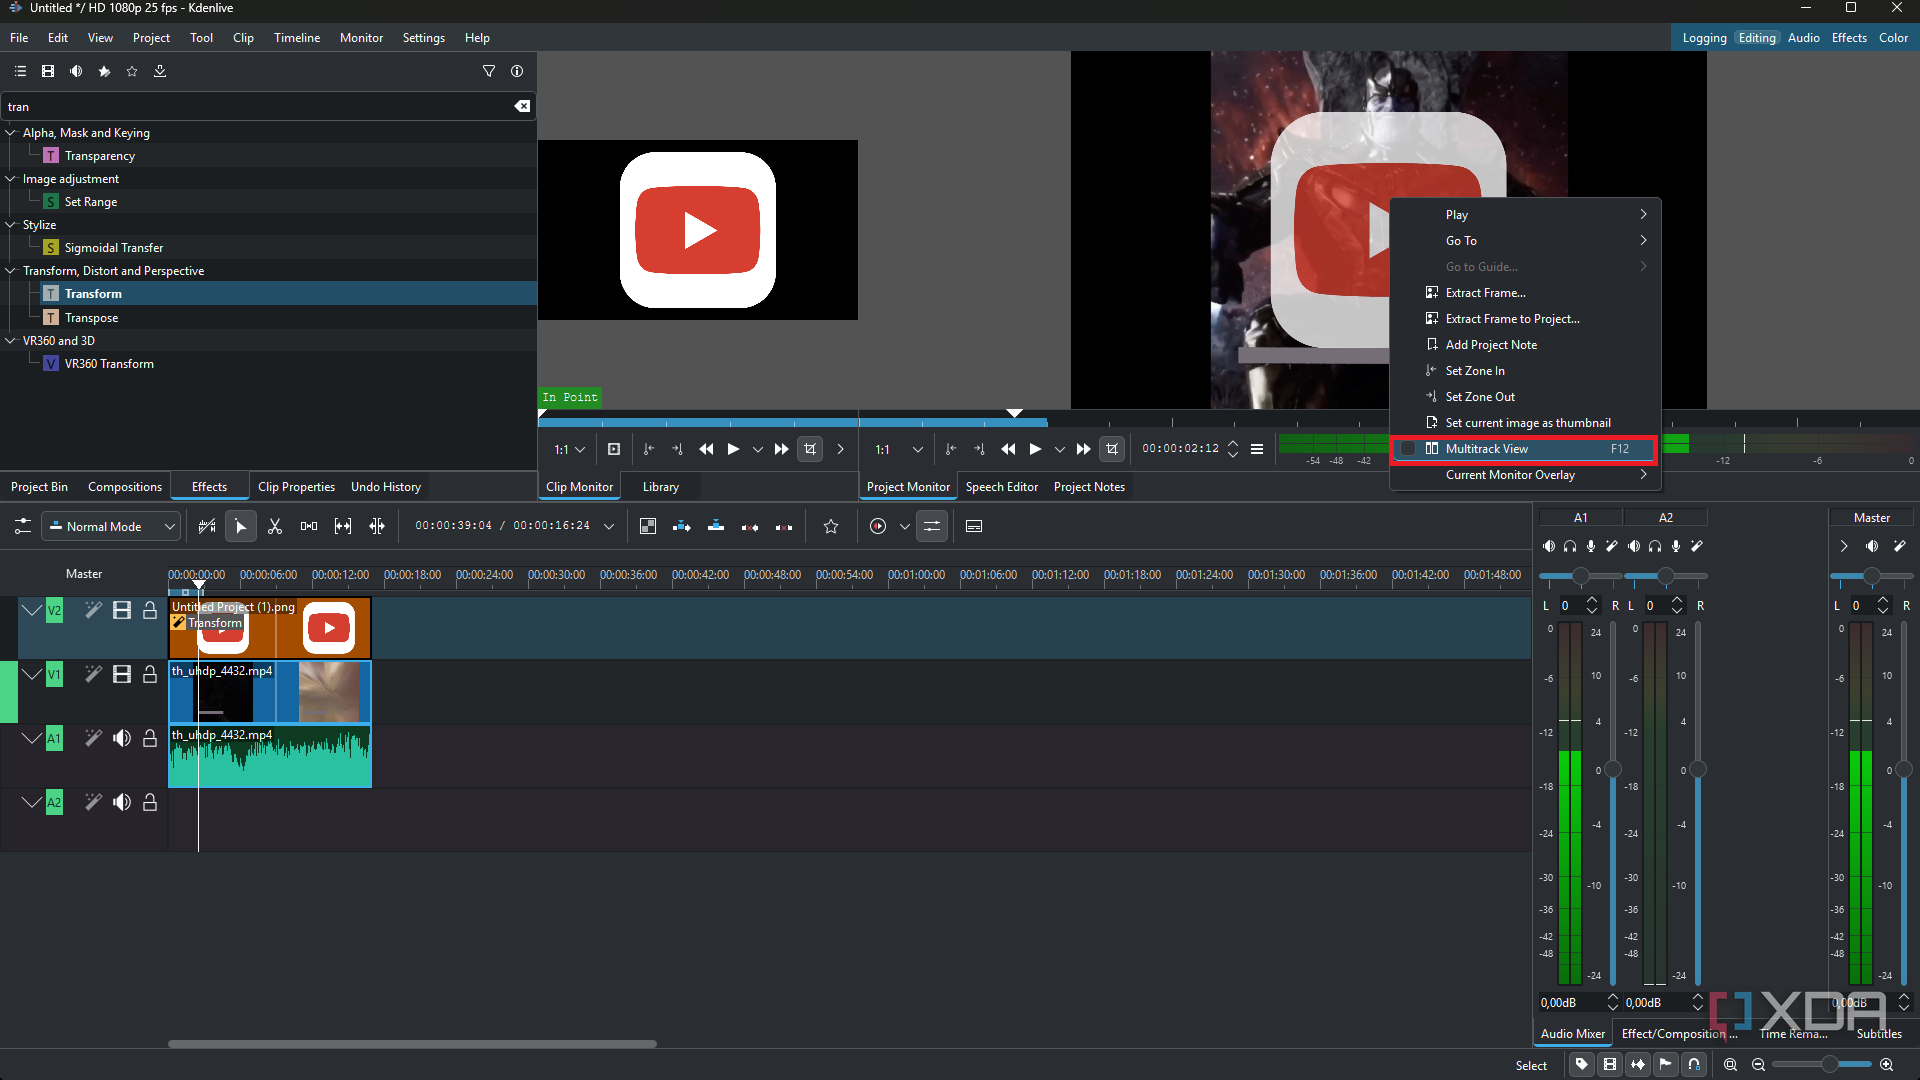Open Undo History panel
This screenshot has width=1920, height=1080.
[386, 487]
